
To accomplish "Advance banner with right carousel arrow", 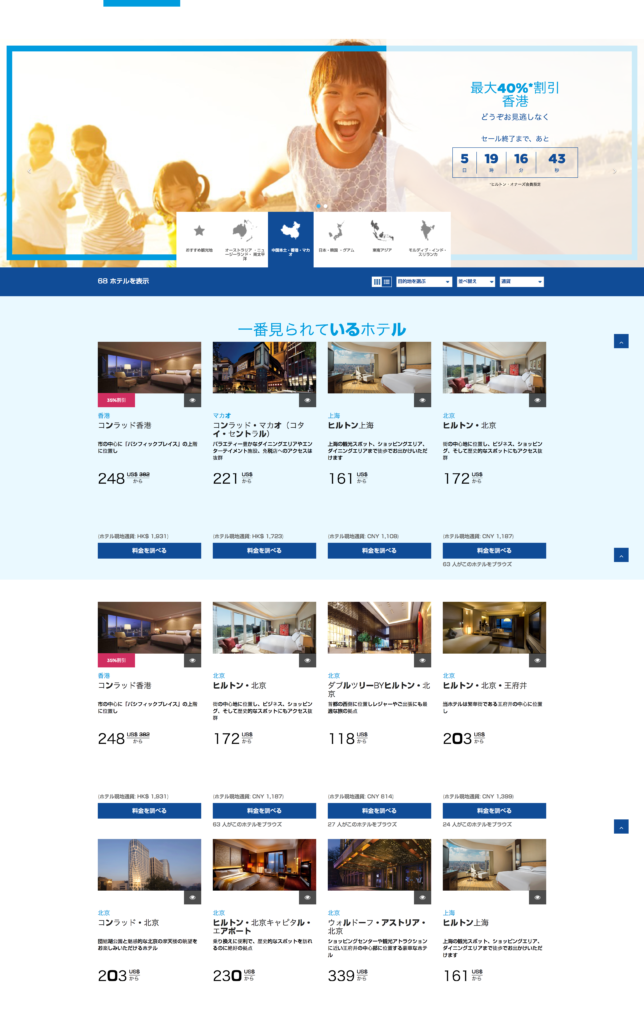I will [614, 172].
